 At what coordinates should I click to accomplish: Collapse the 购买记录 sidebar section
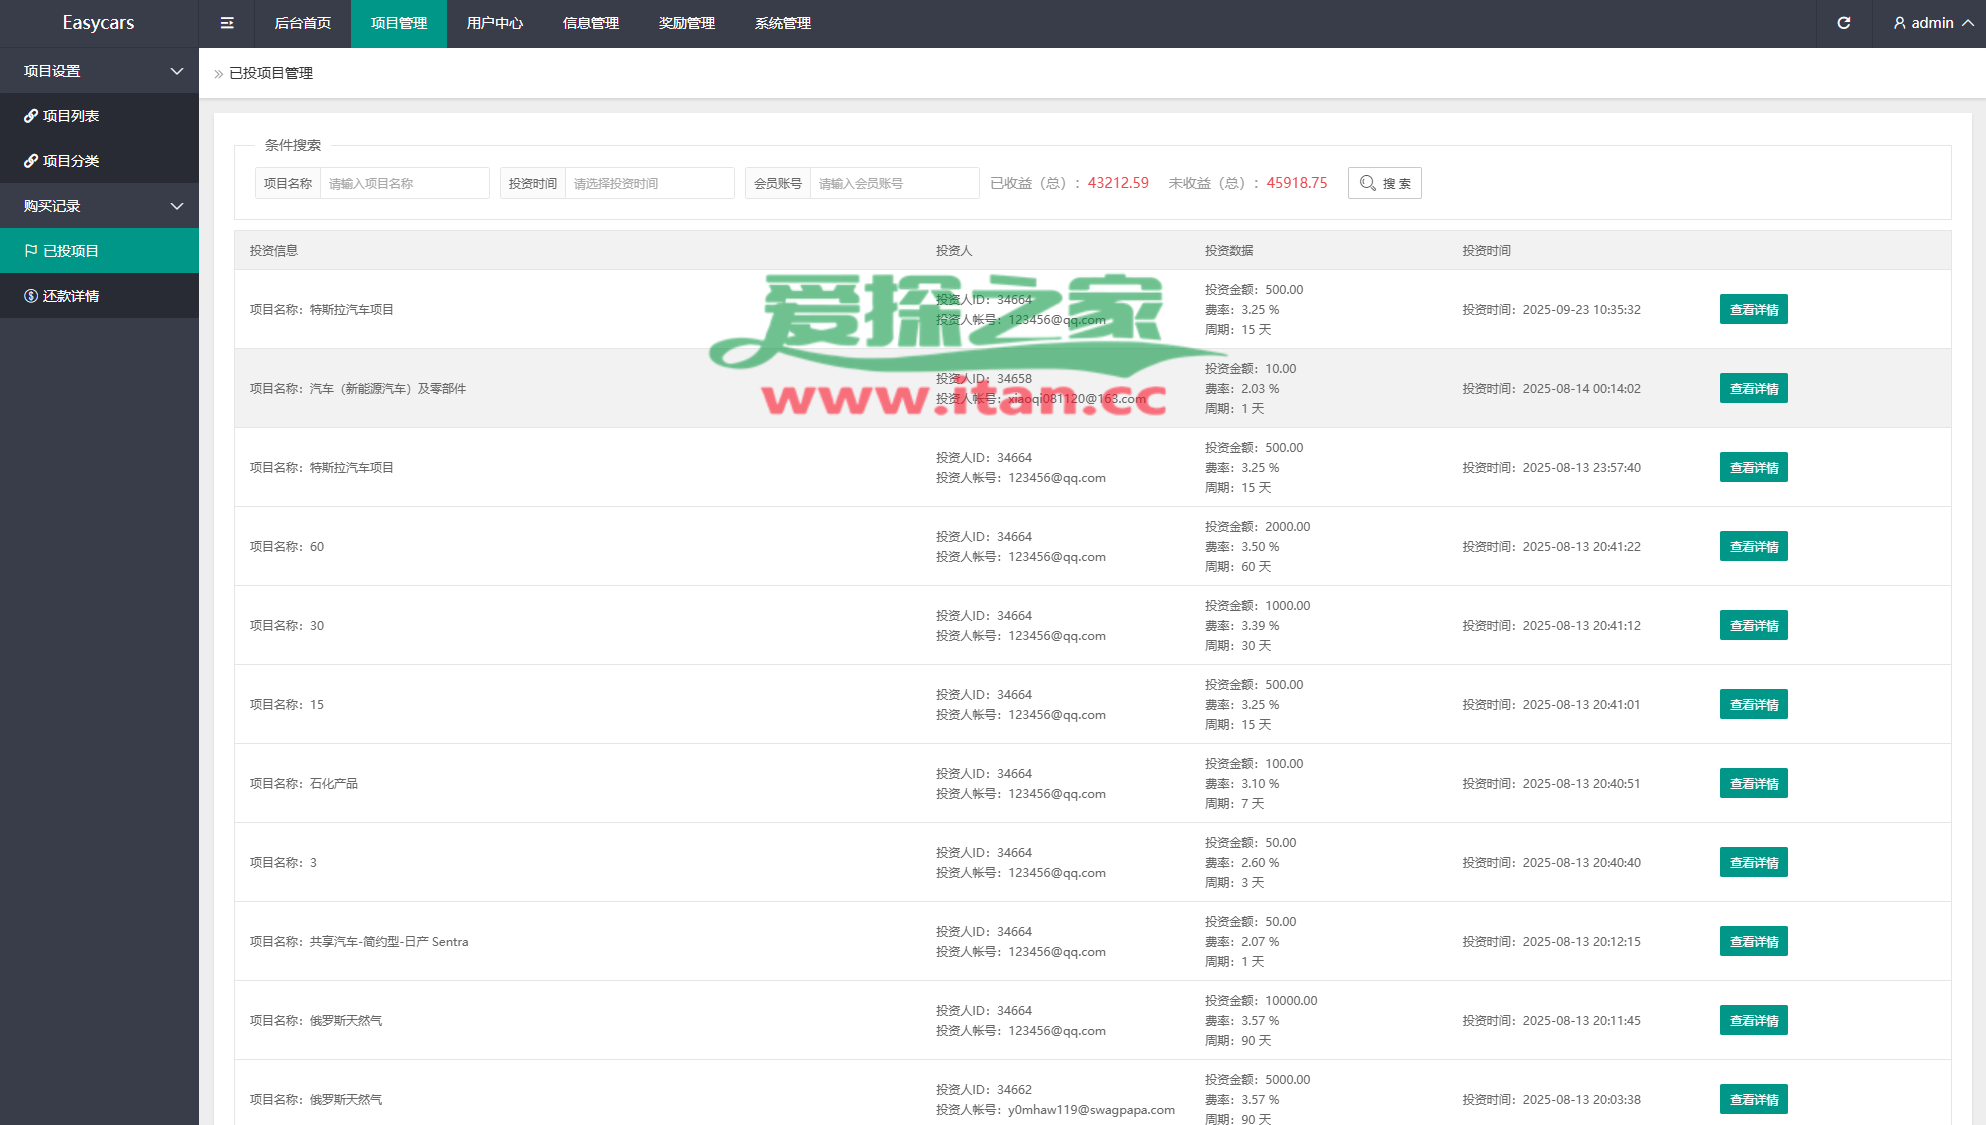pos(177,206)
